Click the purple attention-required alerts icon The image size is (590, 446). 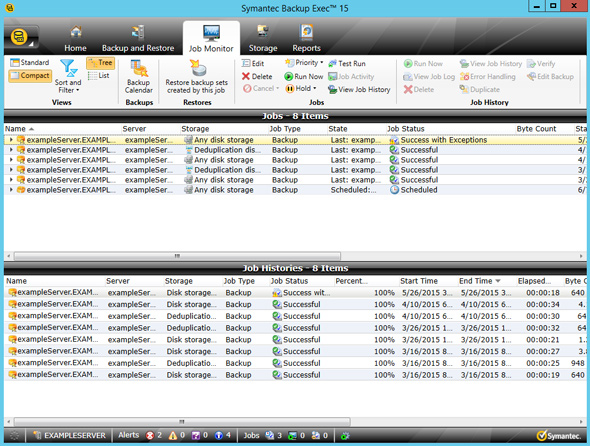click(x=196, y=435)
